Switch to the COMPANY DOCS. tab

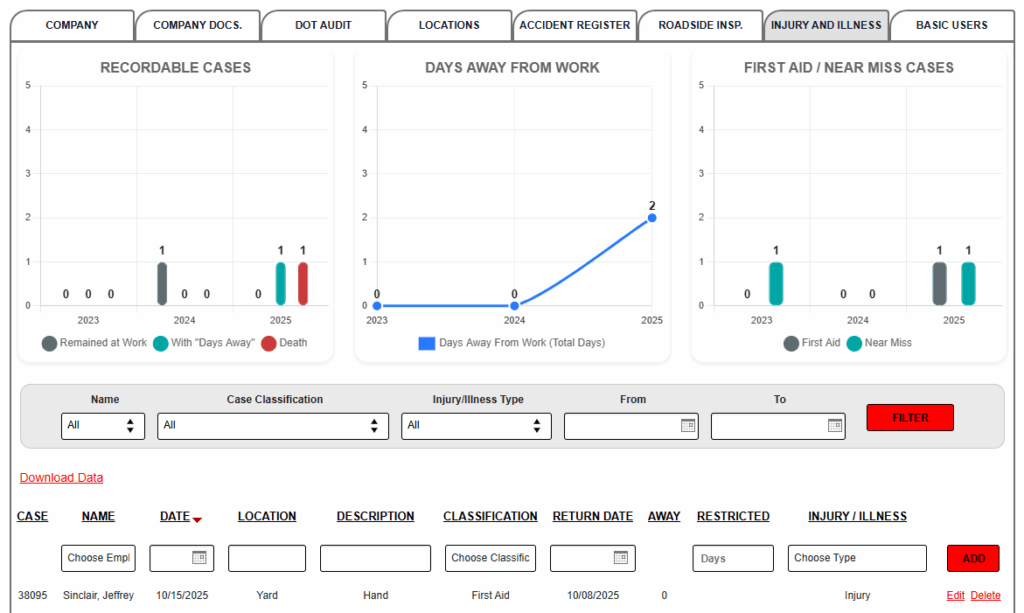tap(197, 25)
